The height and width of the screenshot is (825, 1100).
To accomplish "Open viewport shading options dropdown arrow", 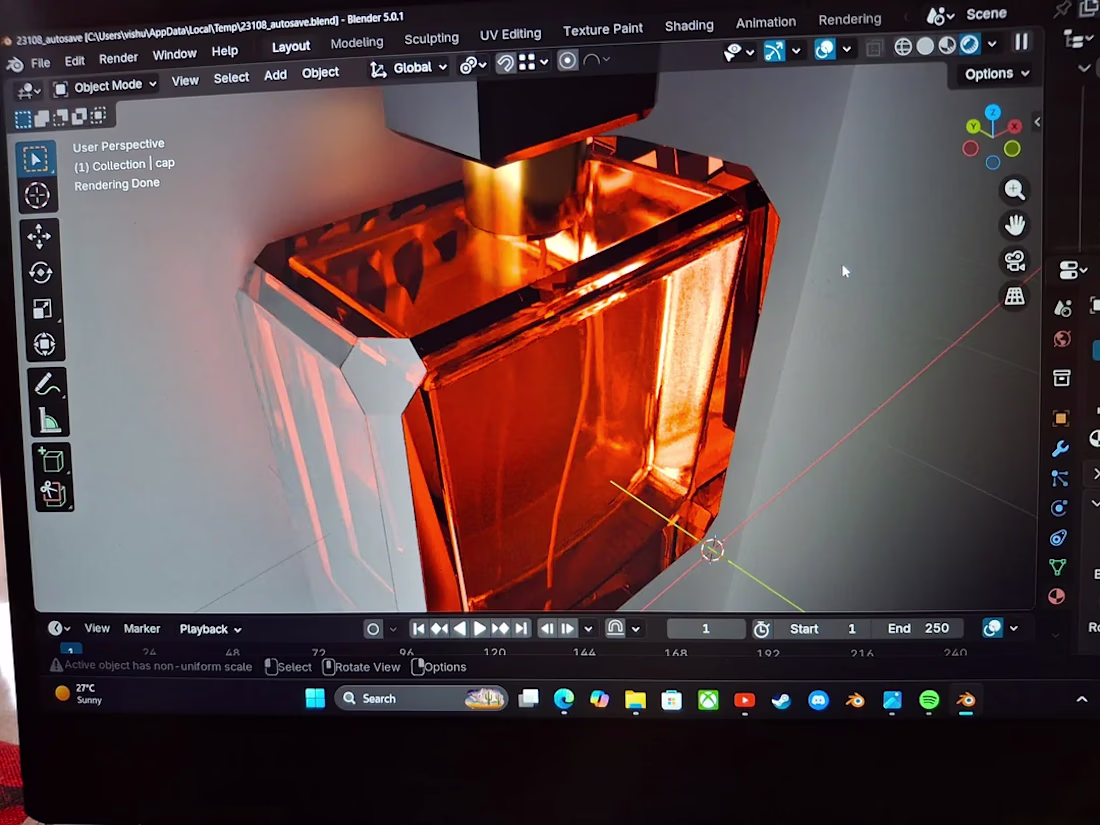I will [992, 44].
